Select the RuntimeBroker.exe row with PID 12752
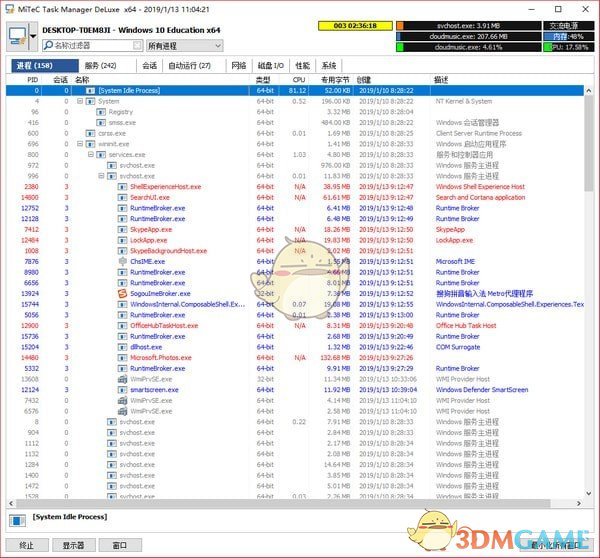Screen dimensions: 600x558 pyautogui.click(x=295, y=208)
